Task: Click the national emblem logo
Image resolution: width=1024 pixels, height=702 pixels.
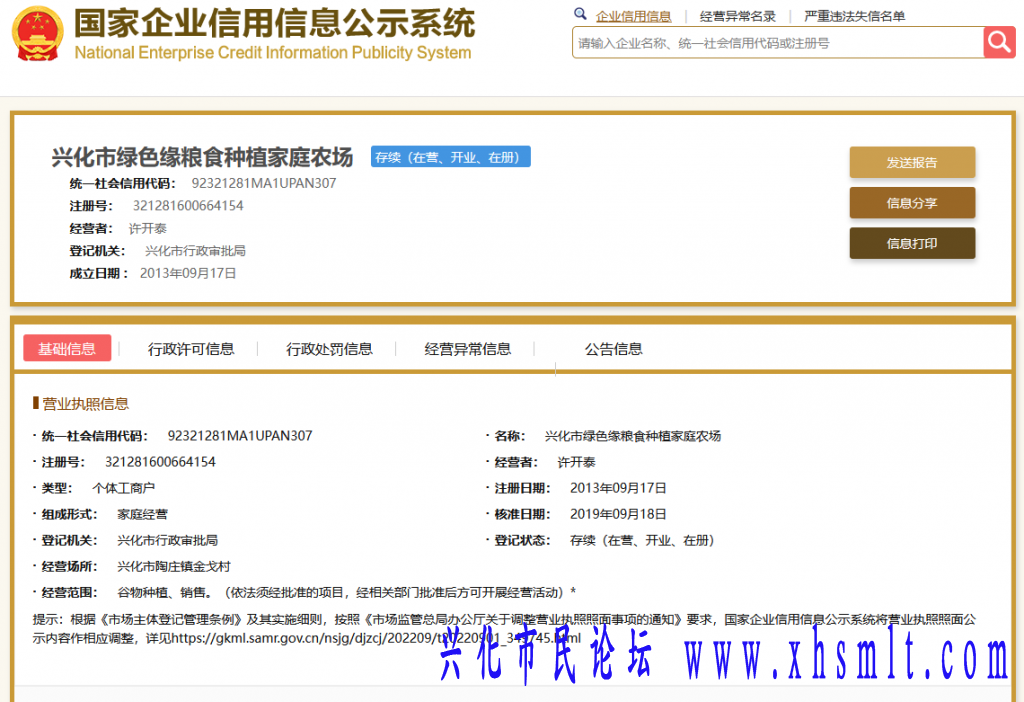Action: coord(38,33)
